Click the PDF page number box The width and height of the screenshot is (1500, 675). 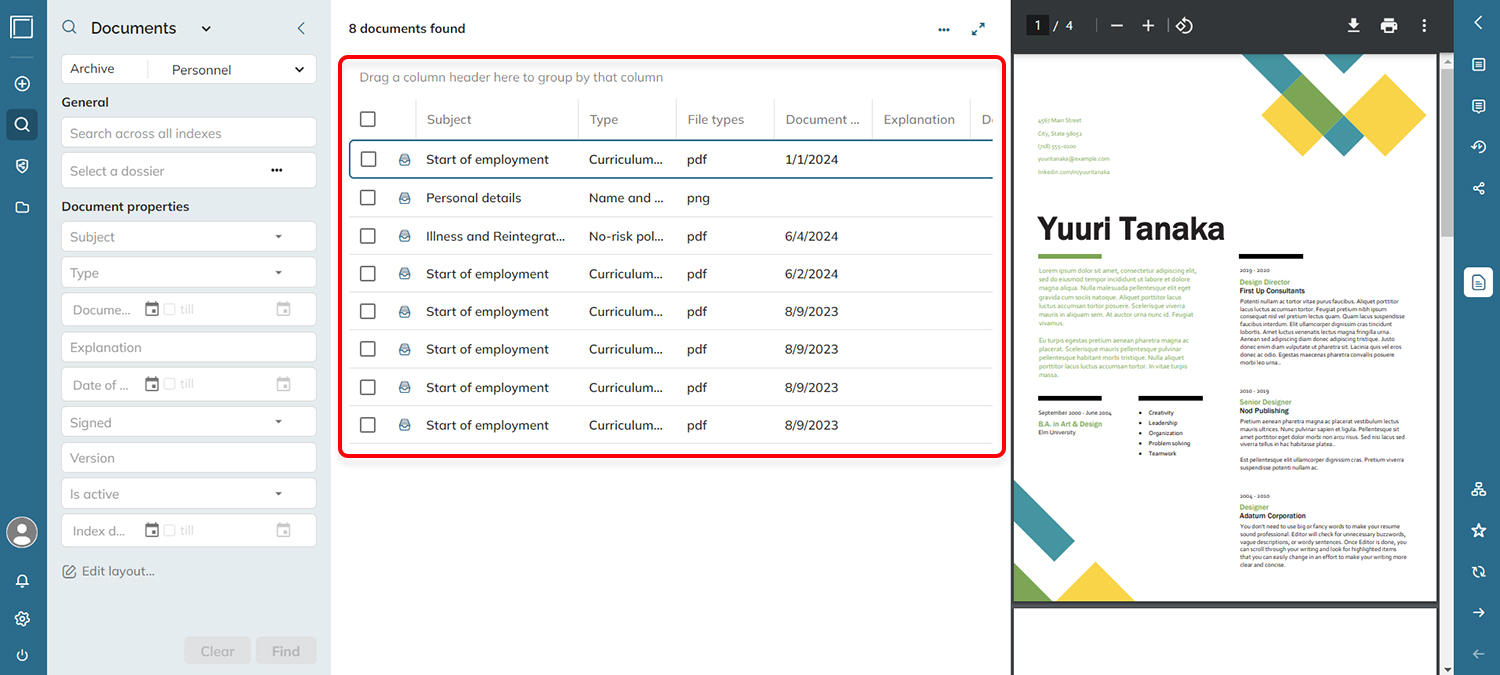(x=1038, y=25)
